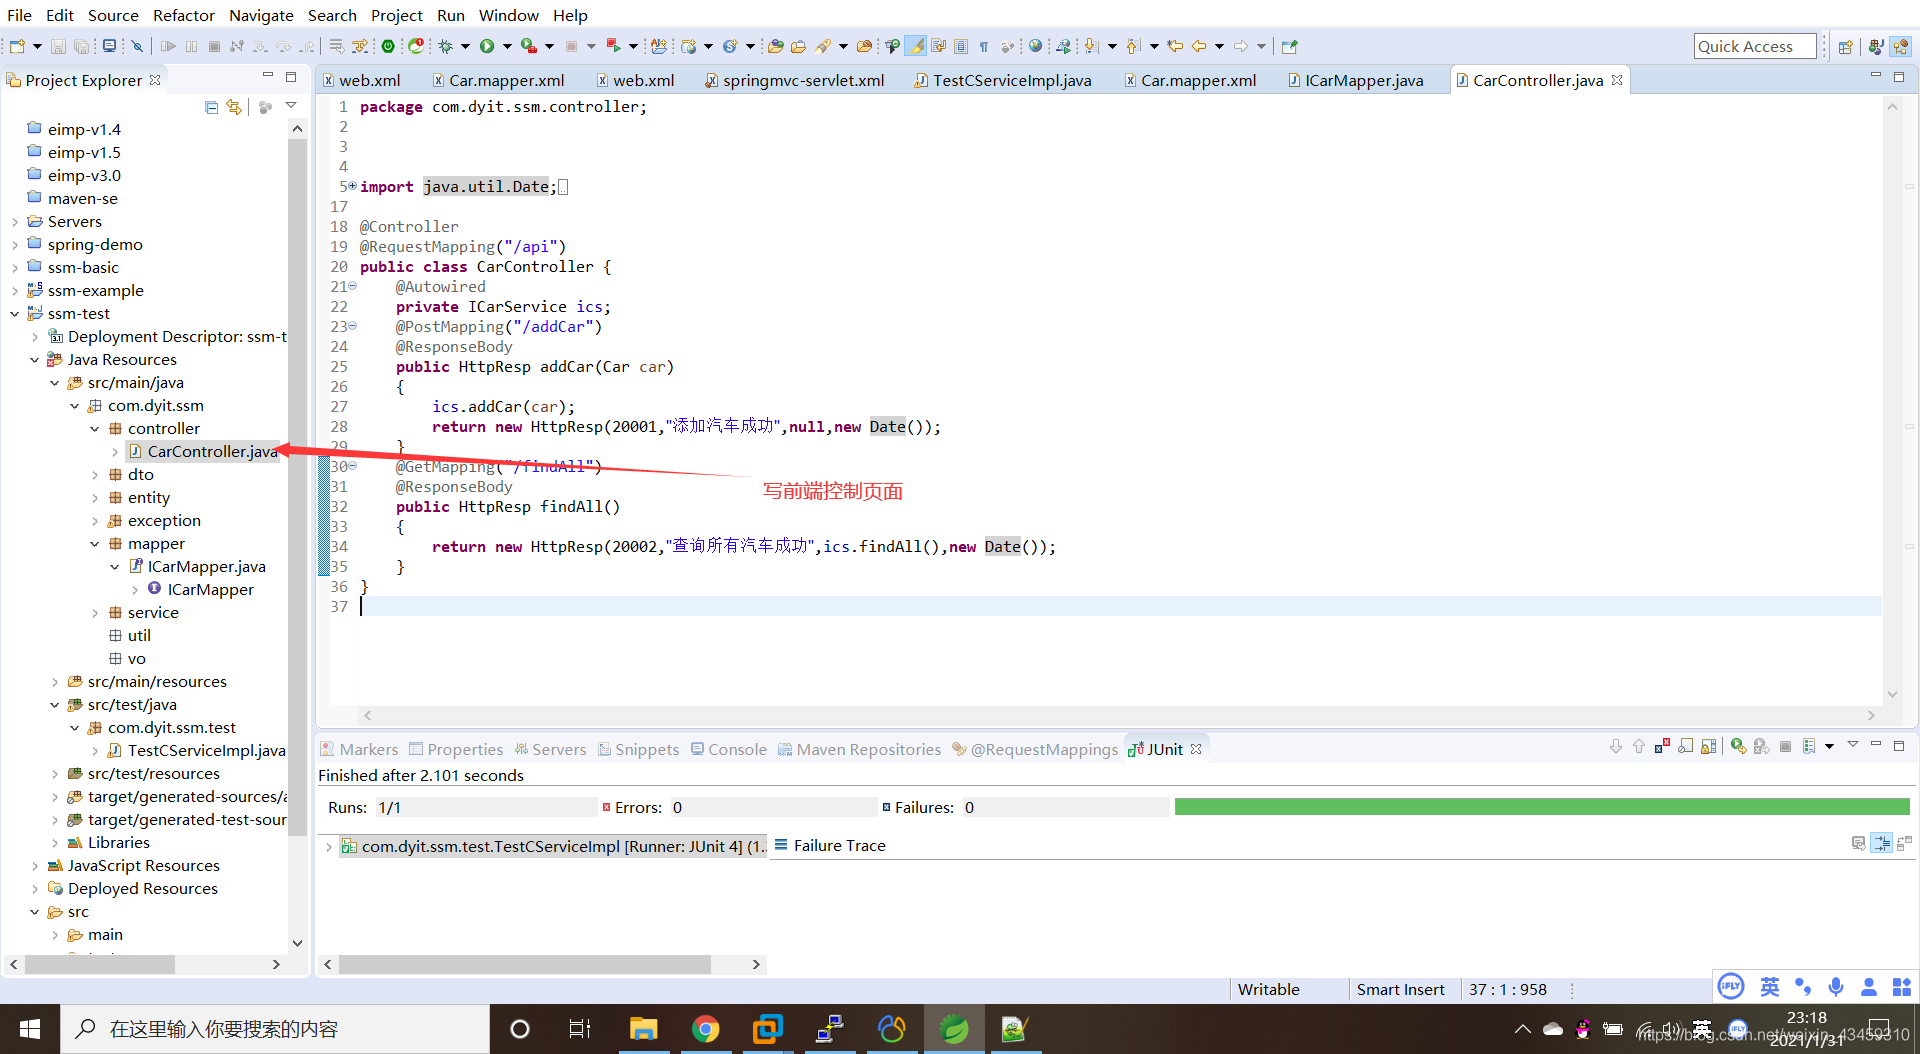Screen dimensions: 1920x1054
Task: Click Rerun Test icon in JUnit view
Action: click(1739, 746)
